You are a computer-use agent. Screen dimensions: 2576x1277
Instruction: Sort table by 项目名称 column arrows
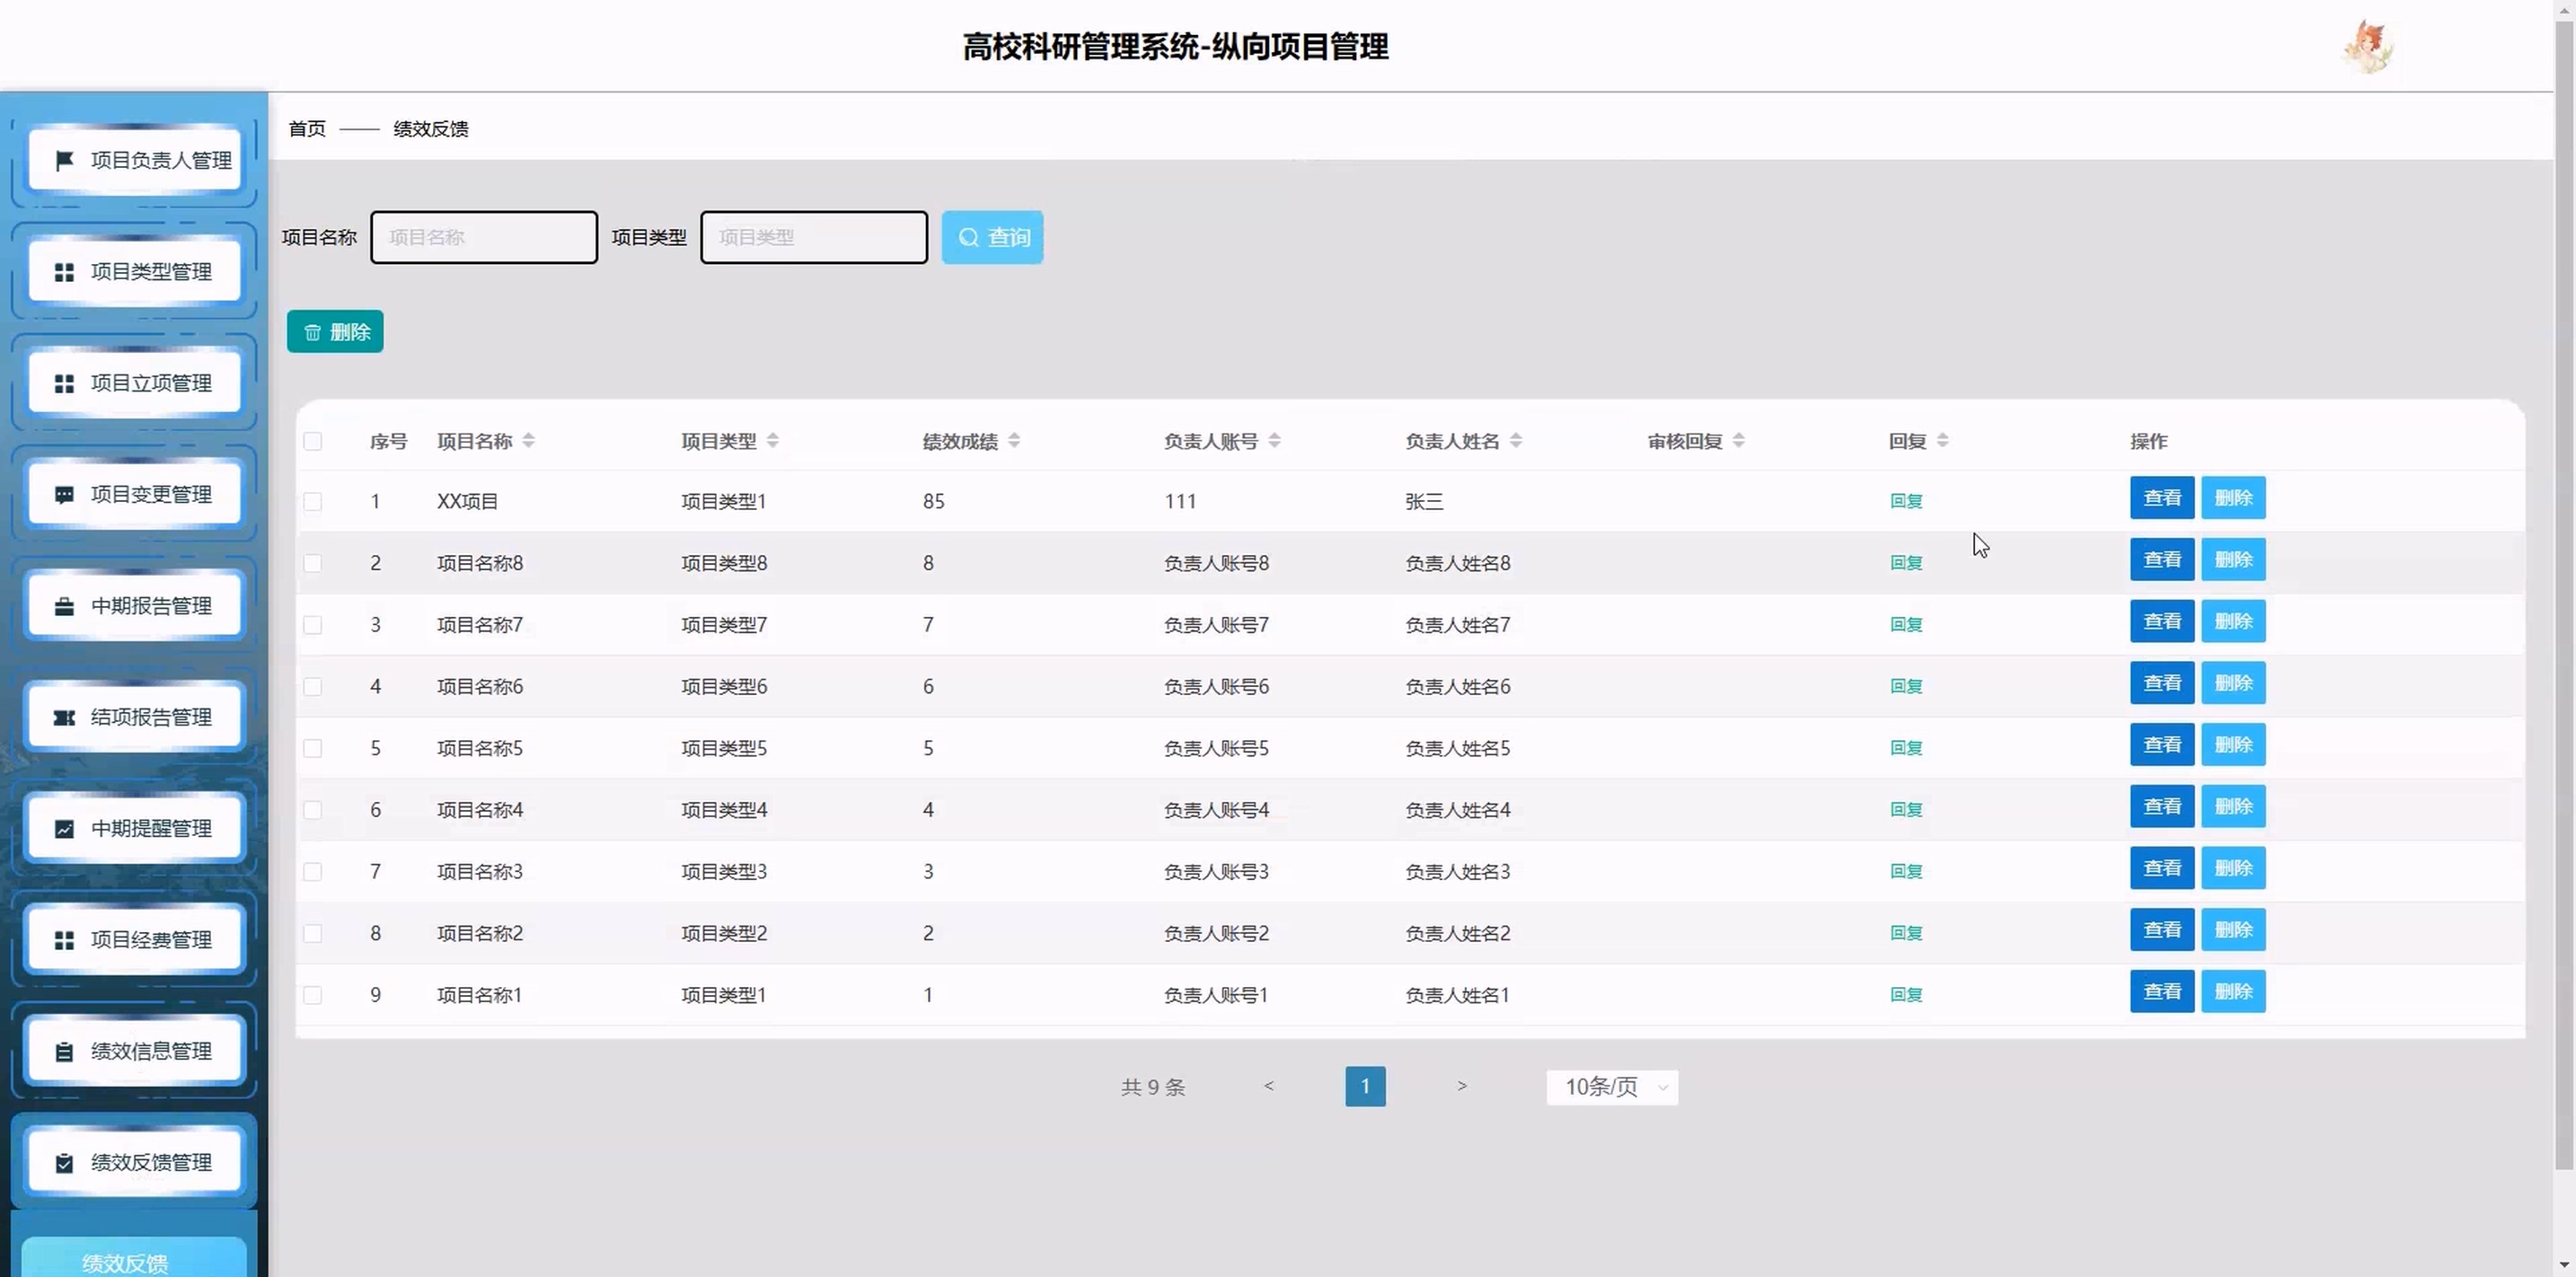click(529, 441)
